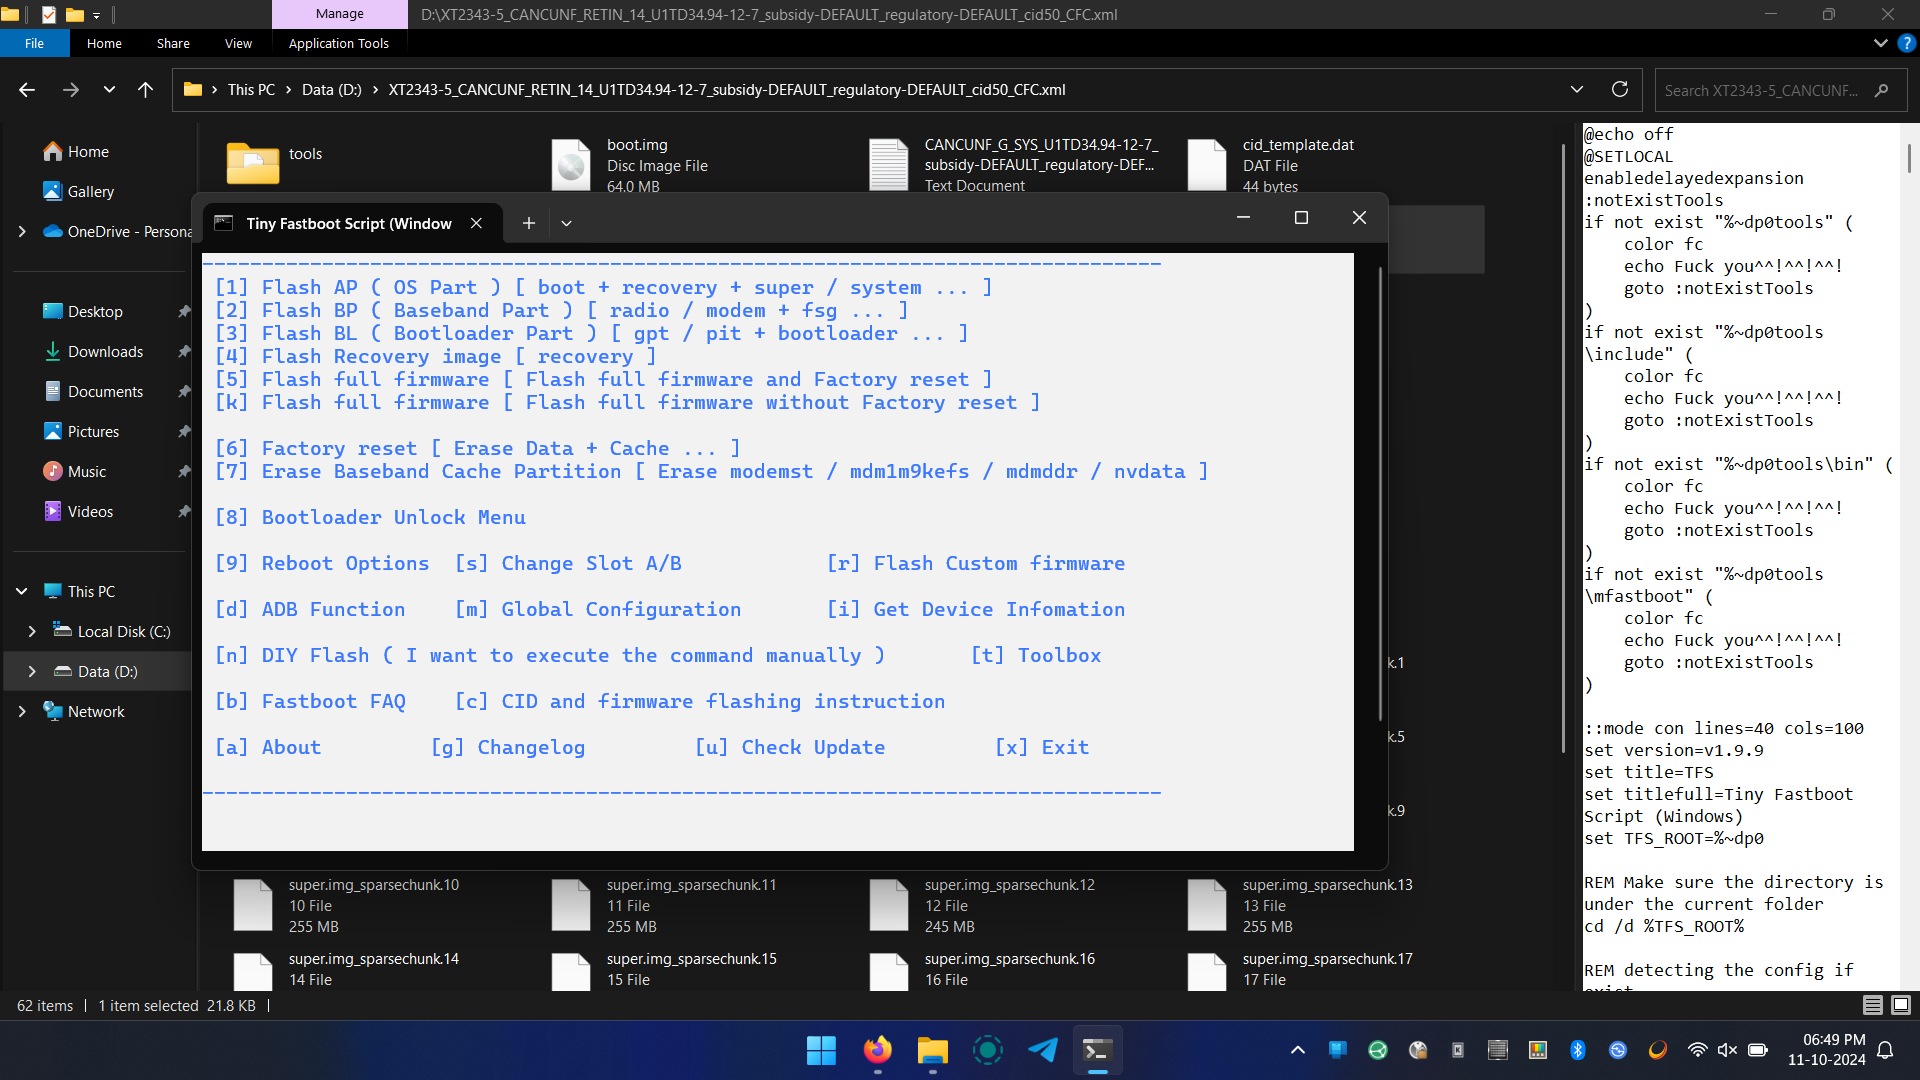This screenshot has width=1920, height=1080.
Task: Click the Wi-Fi icon in the tray
Action: click(x=1697, y=1050)
